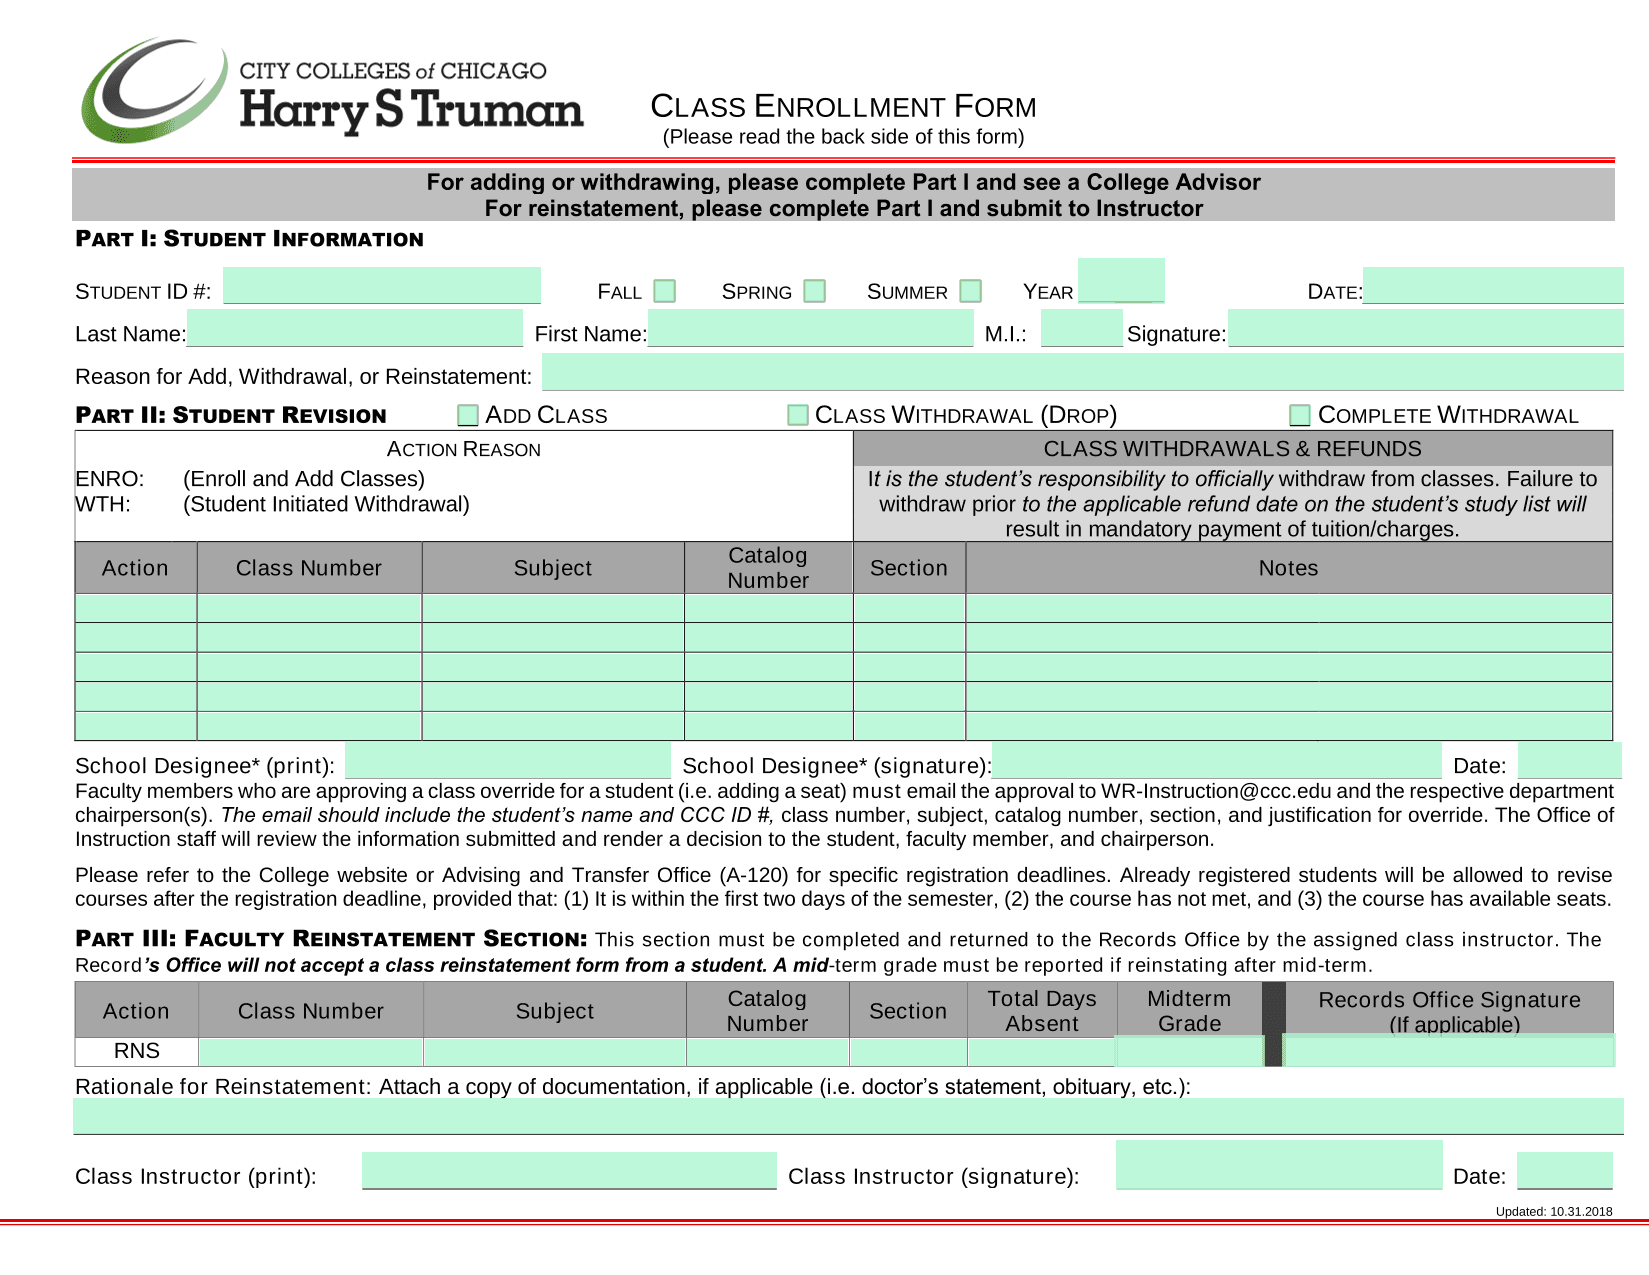
Task: Click the RNS row Class Number field
Action: [x=311, y=1052]
